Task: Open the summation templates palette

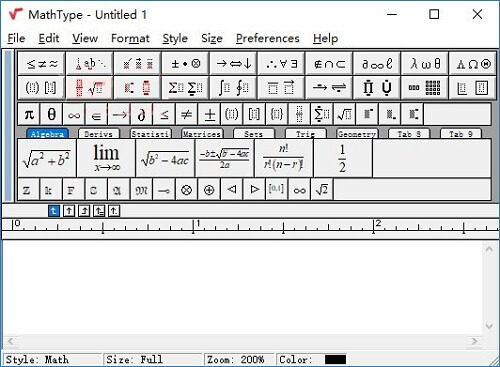Action: 185,88
